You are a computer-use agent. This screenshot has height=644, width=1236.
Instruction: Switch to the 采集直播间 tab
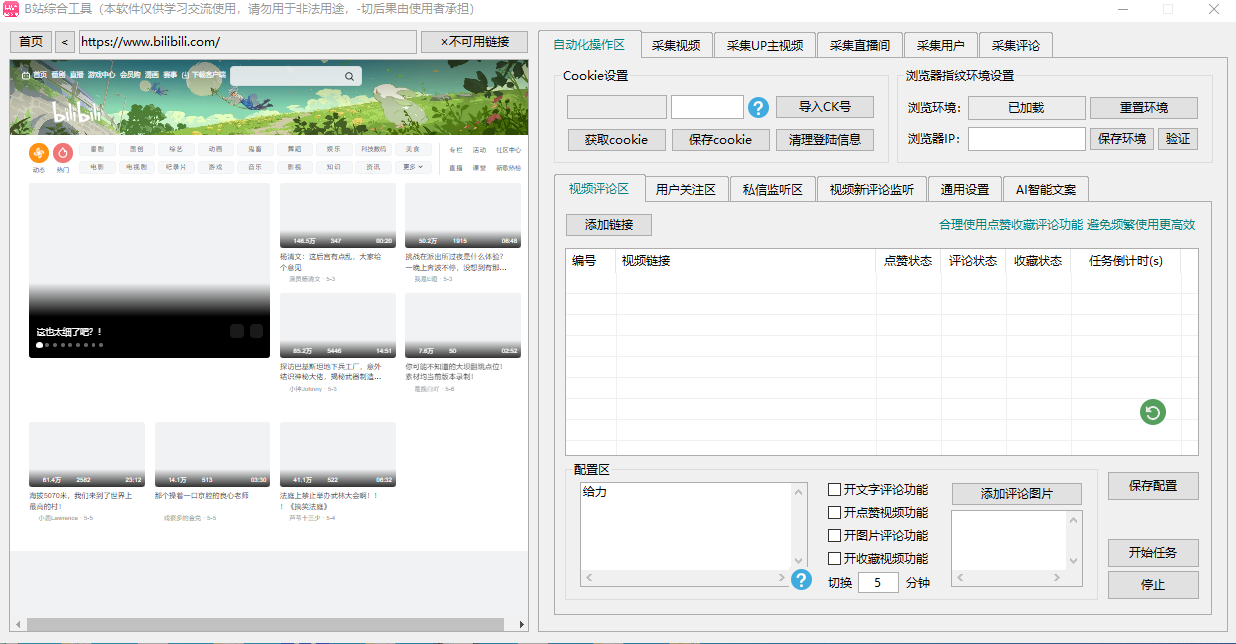[x=859, y=44]
